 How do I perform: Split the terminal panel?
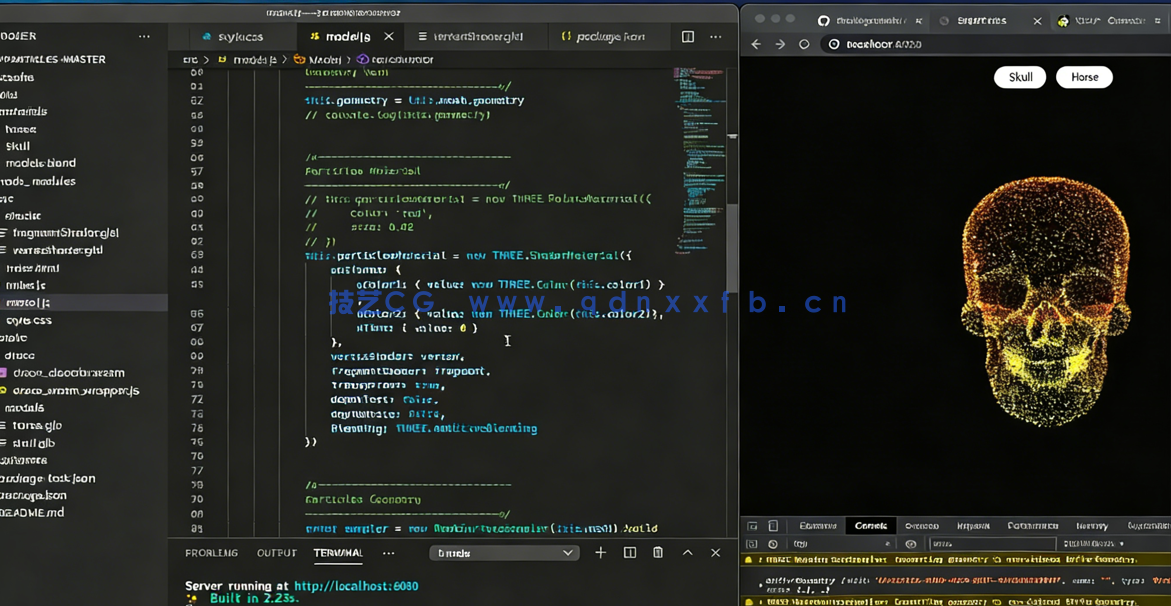pyautogui.click(x=630, y=553)
